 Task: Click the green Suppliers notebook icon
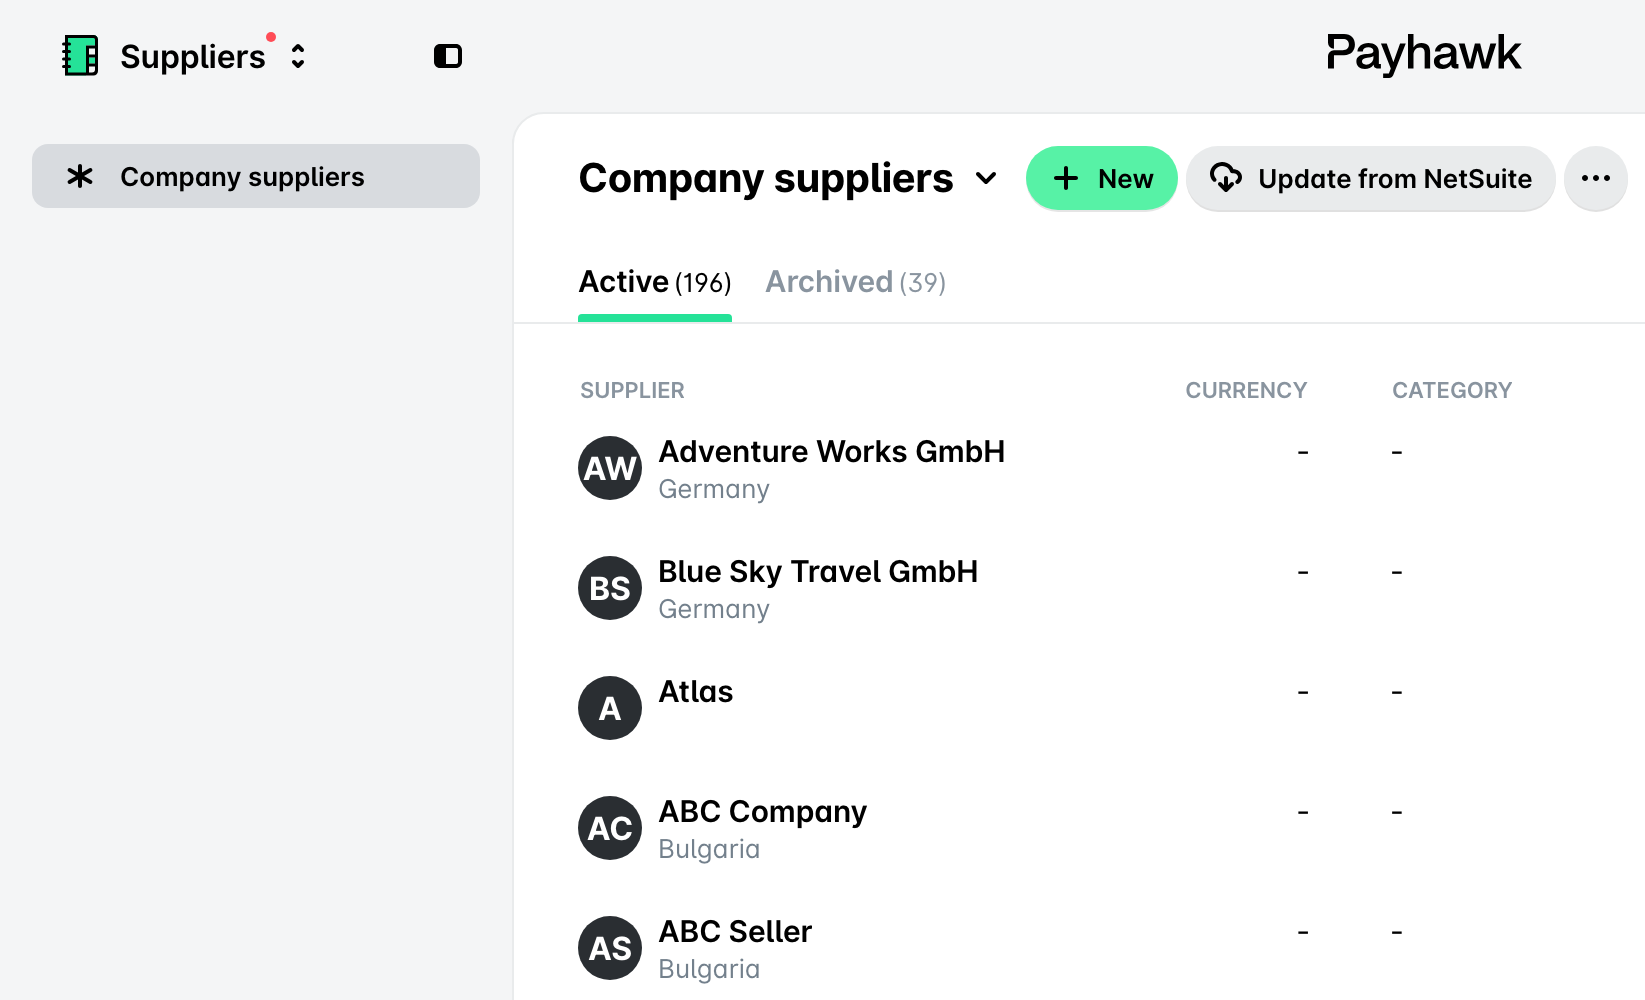80,56
